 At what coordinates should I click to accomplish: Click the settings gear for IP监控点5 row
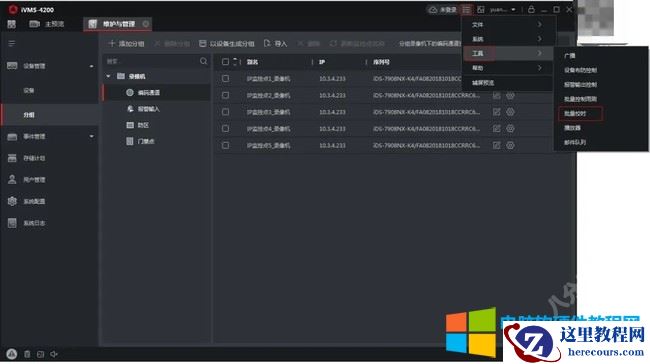click(x=510, y=146)
